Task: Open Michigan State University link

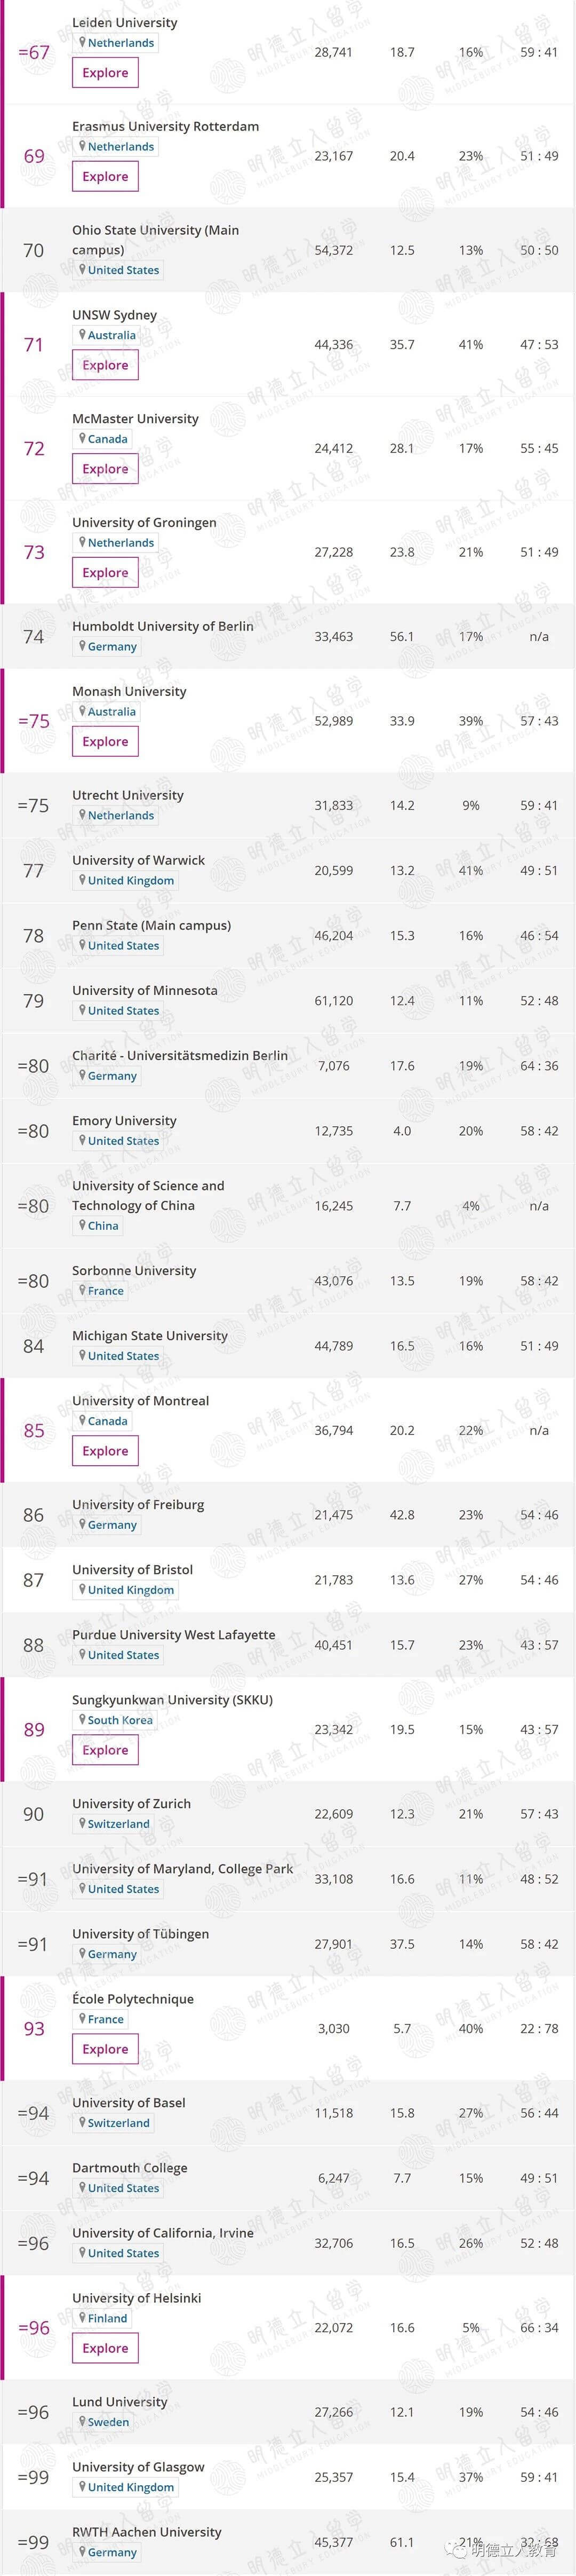Action: pyautogui.click(x=150, y=1336)
